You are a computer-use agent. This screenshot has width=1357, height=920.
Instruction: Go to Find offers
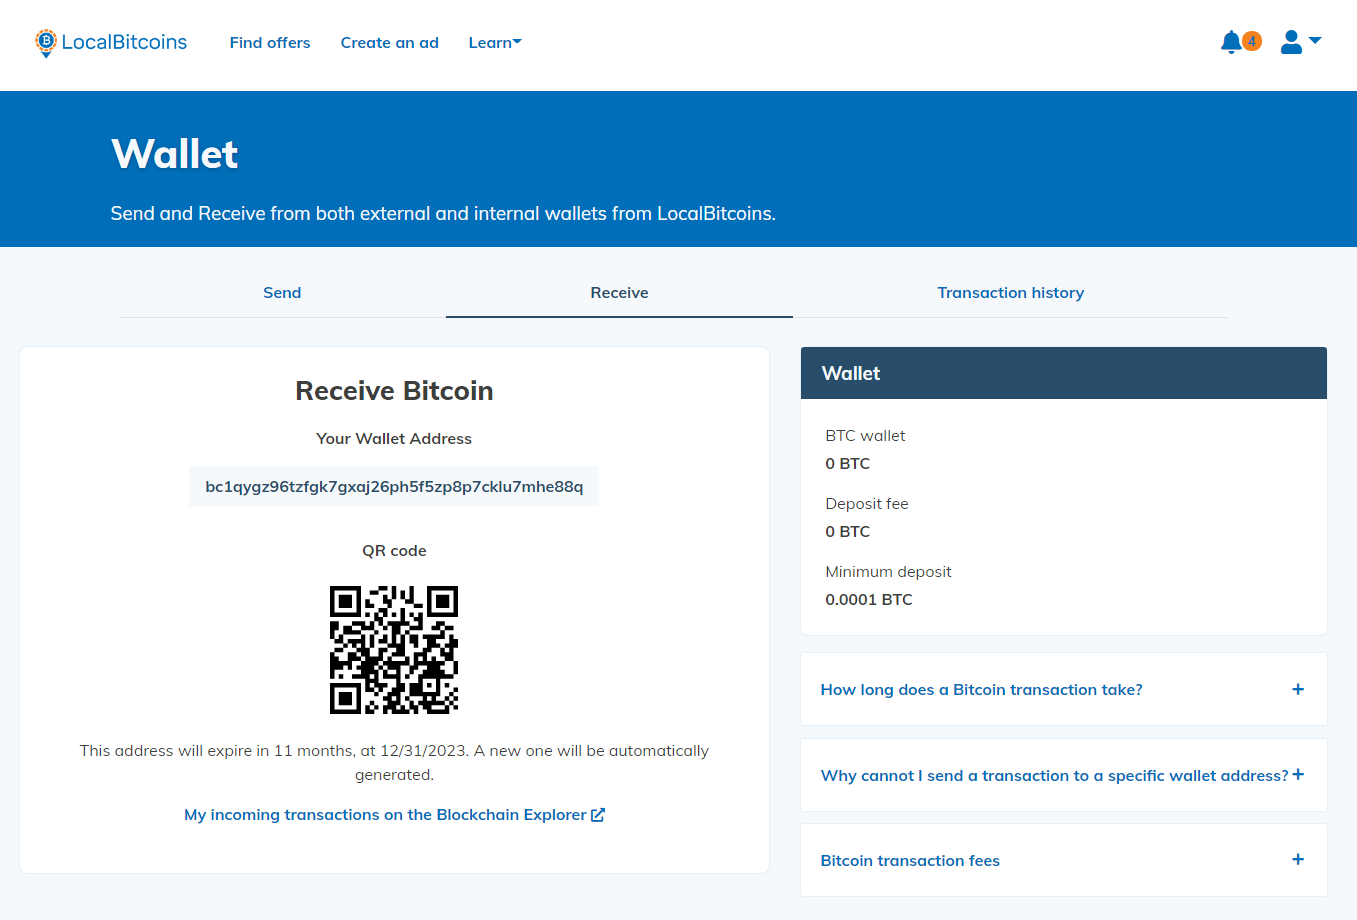pyautogui.click(x=270, y=43)
